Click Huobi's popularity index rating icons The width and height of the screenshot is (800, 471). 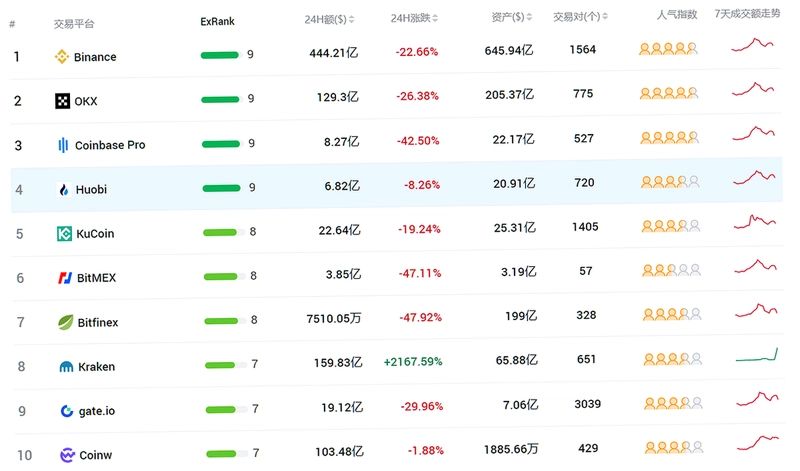pyautogui.click(x=670, y=182)
